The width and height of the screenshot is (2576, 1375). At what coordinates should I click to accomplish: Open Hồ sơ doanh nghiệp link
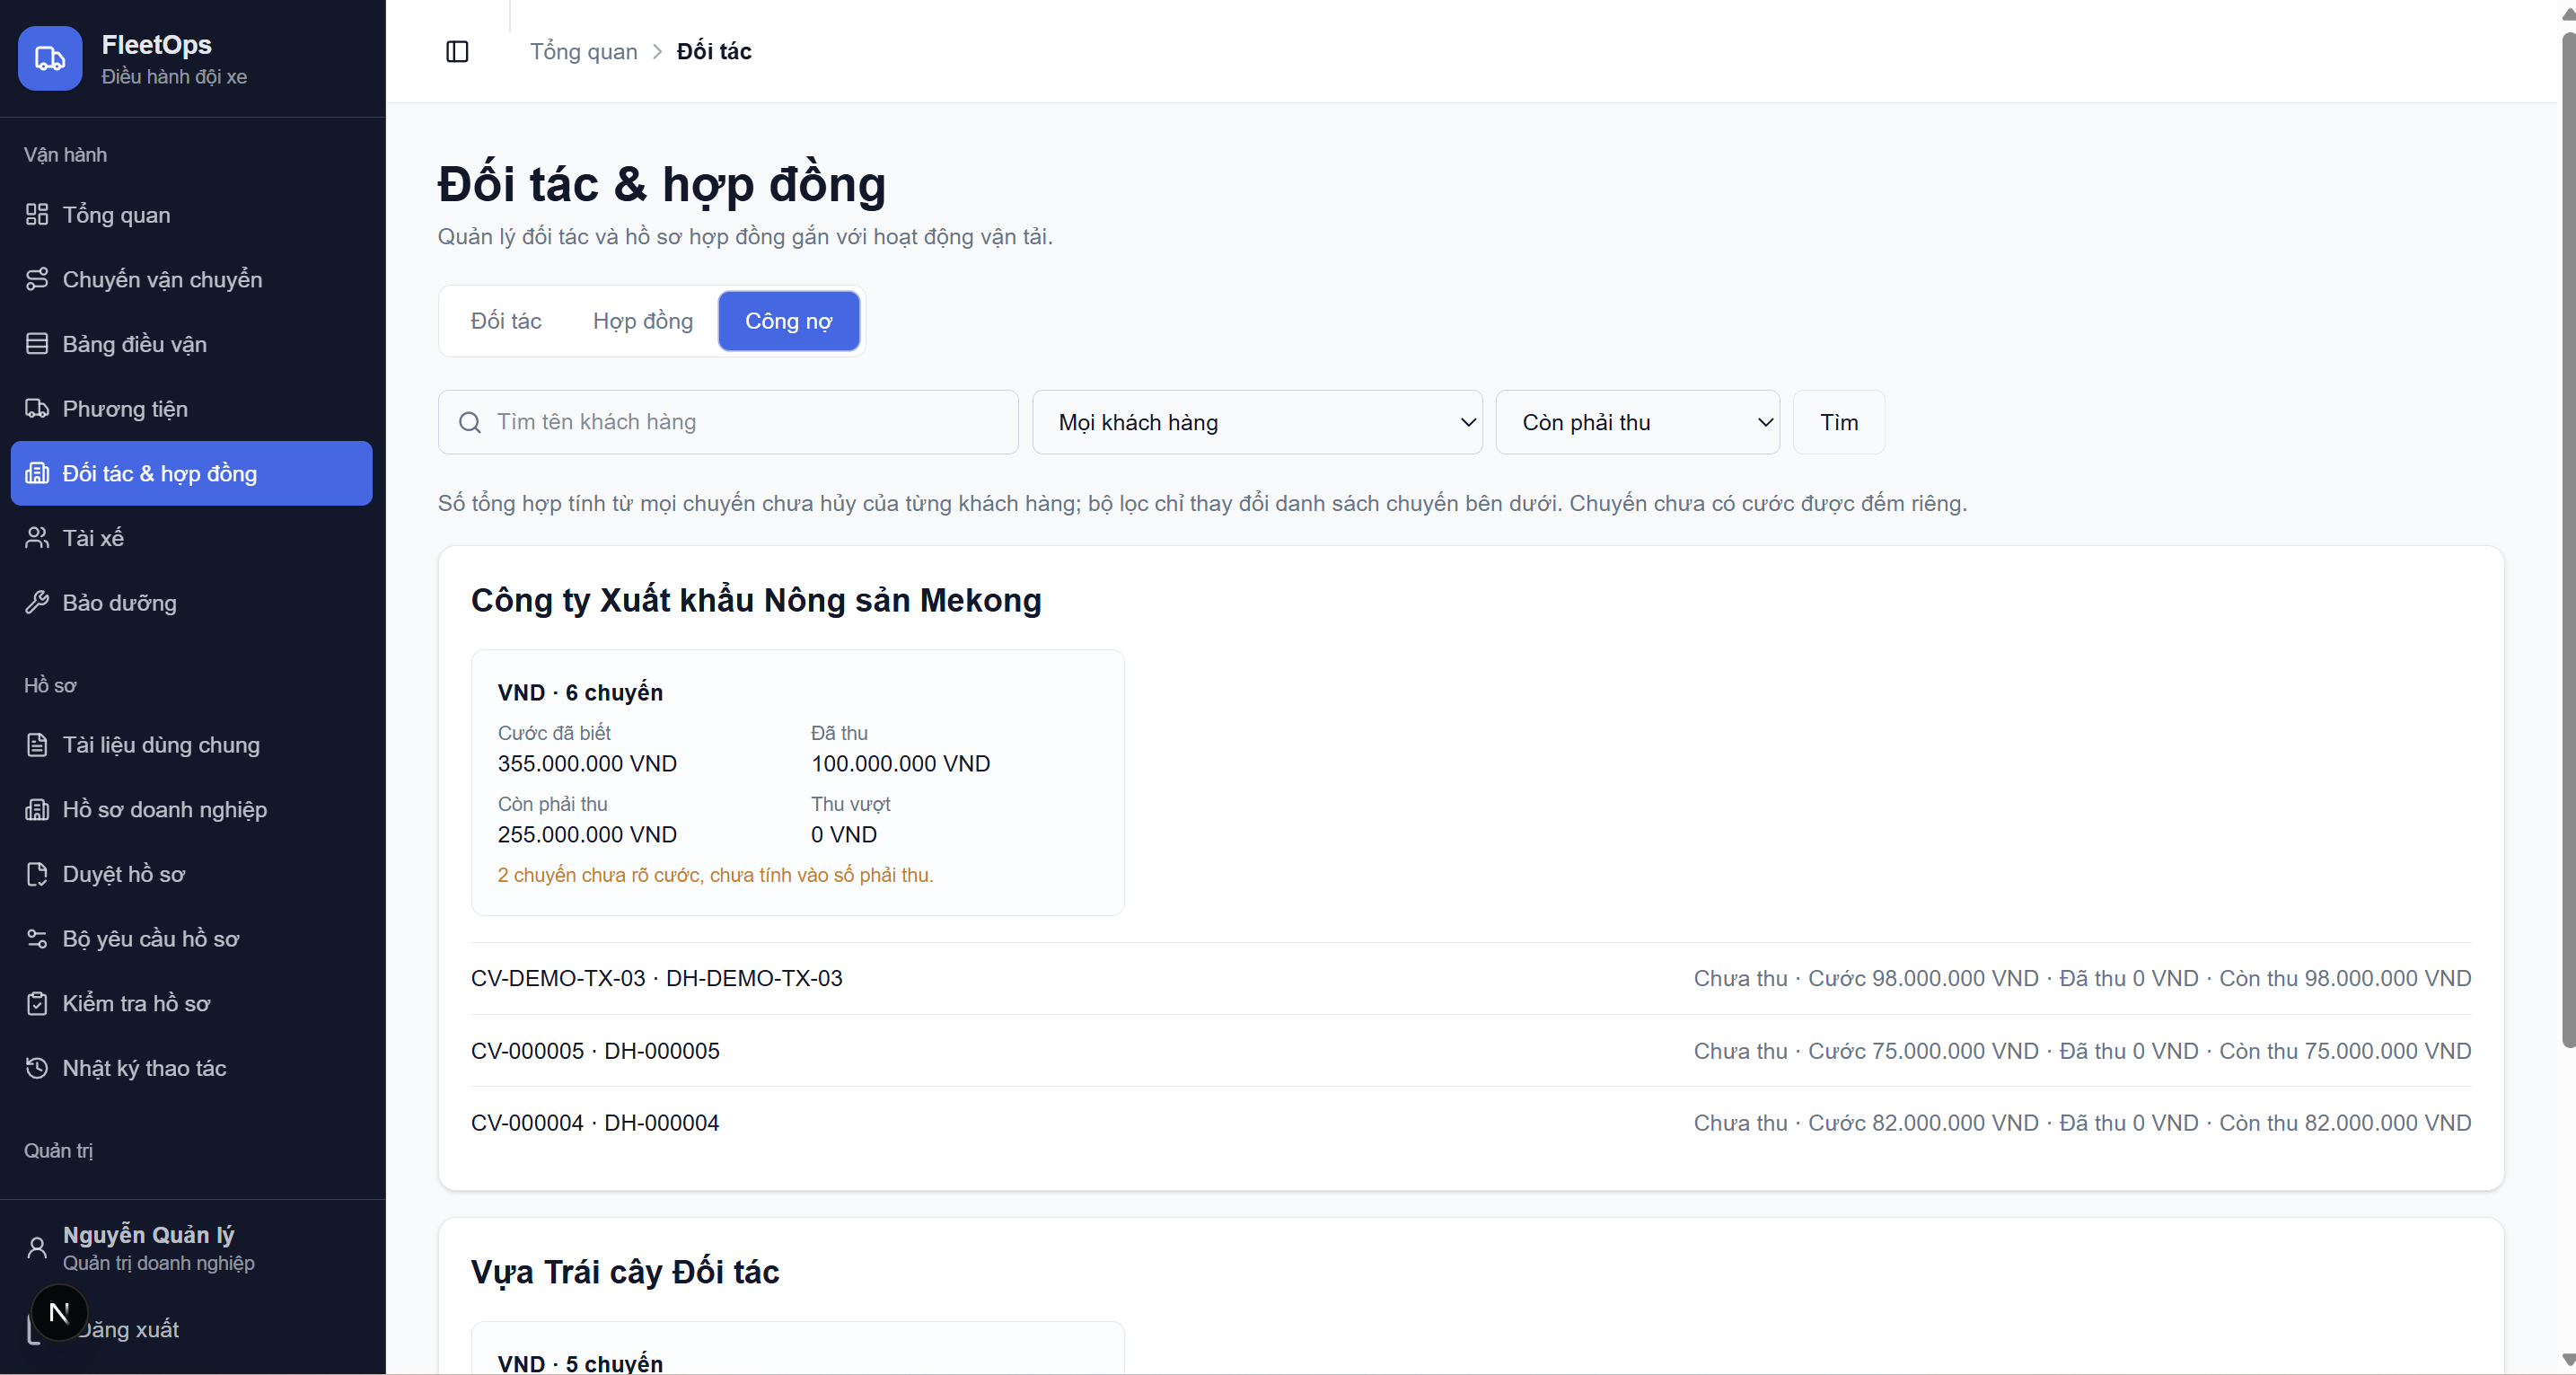pyautogui.click(x=191, y=809)
